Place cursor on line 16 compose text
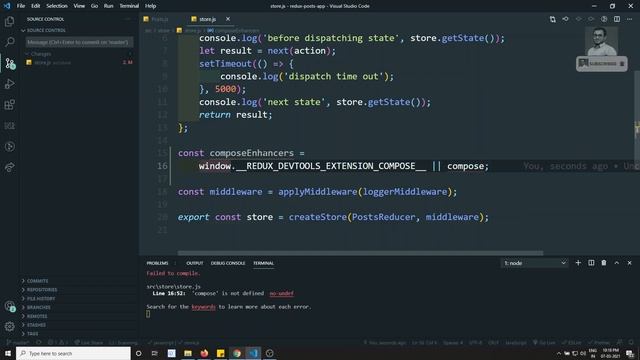 point(465,166)
